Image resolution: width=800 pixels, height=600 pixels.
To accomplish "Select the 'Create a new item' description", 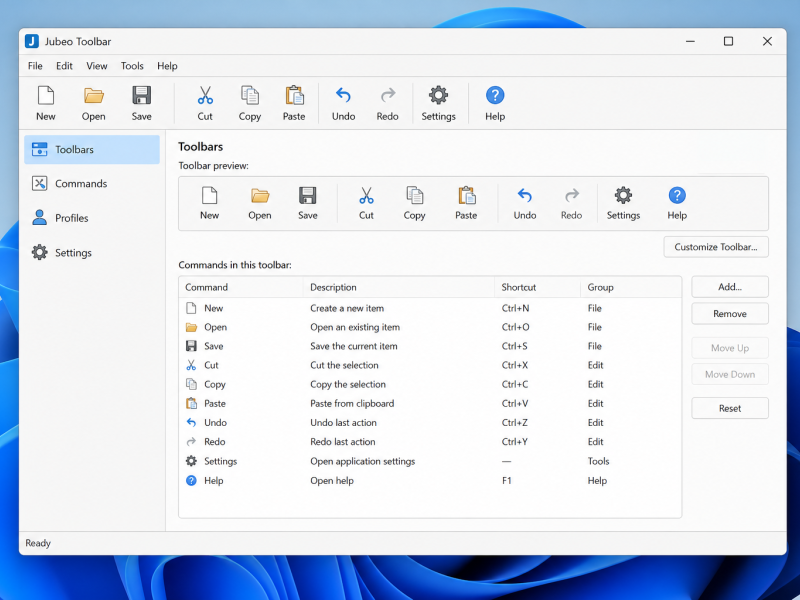I will (x=347, y=308).
